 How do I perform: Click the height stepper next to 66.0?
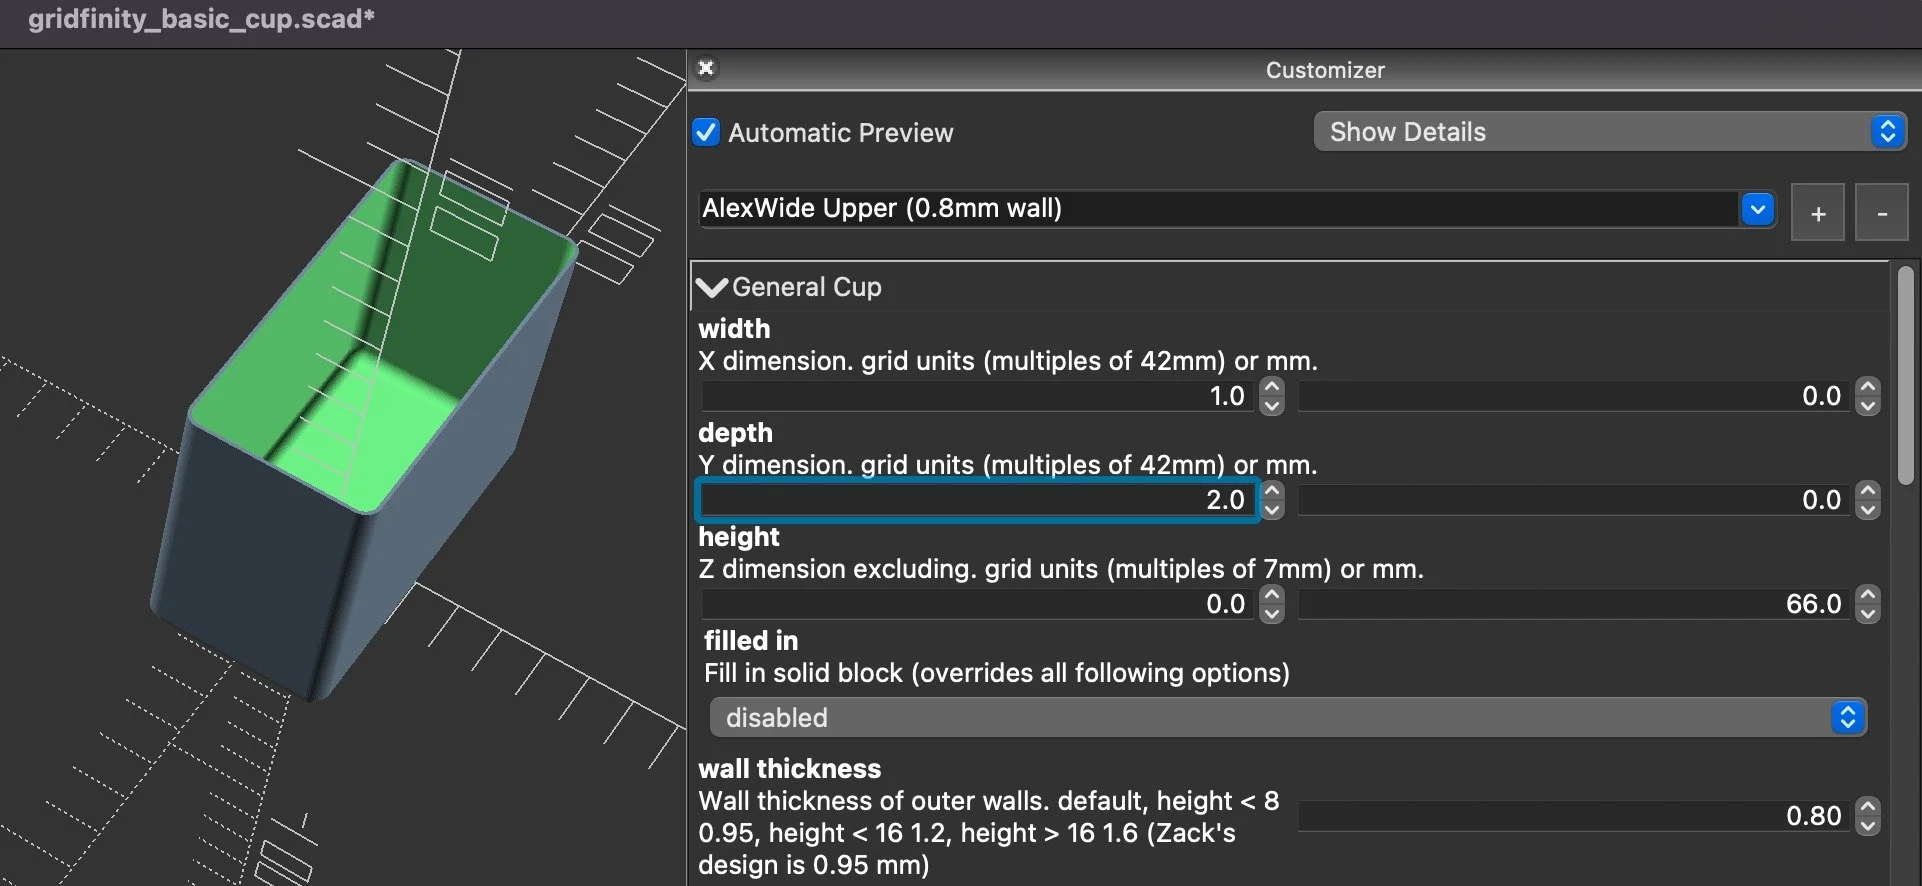1868,604
